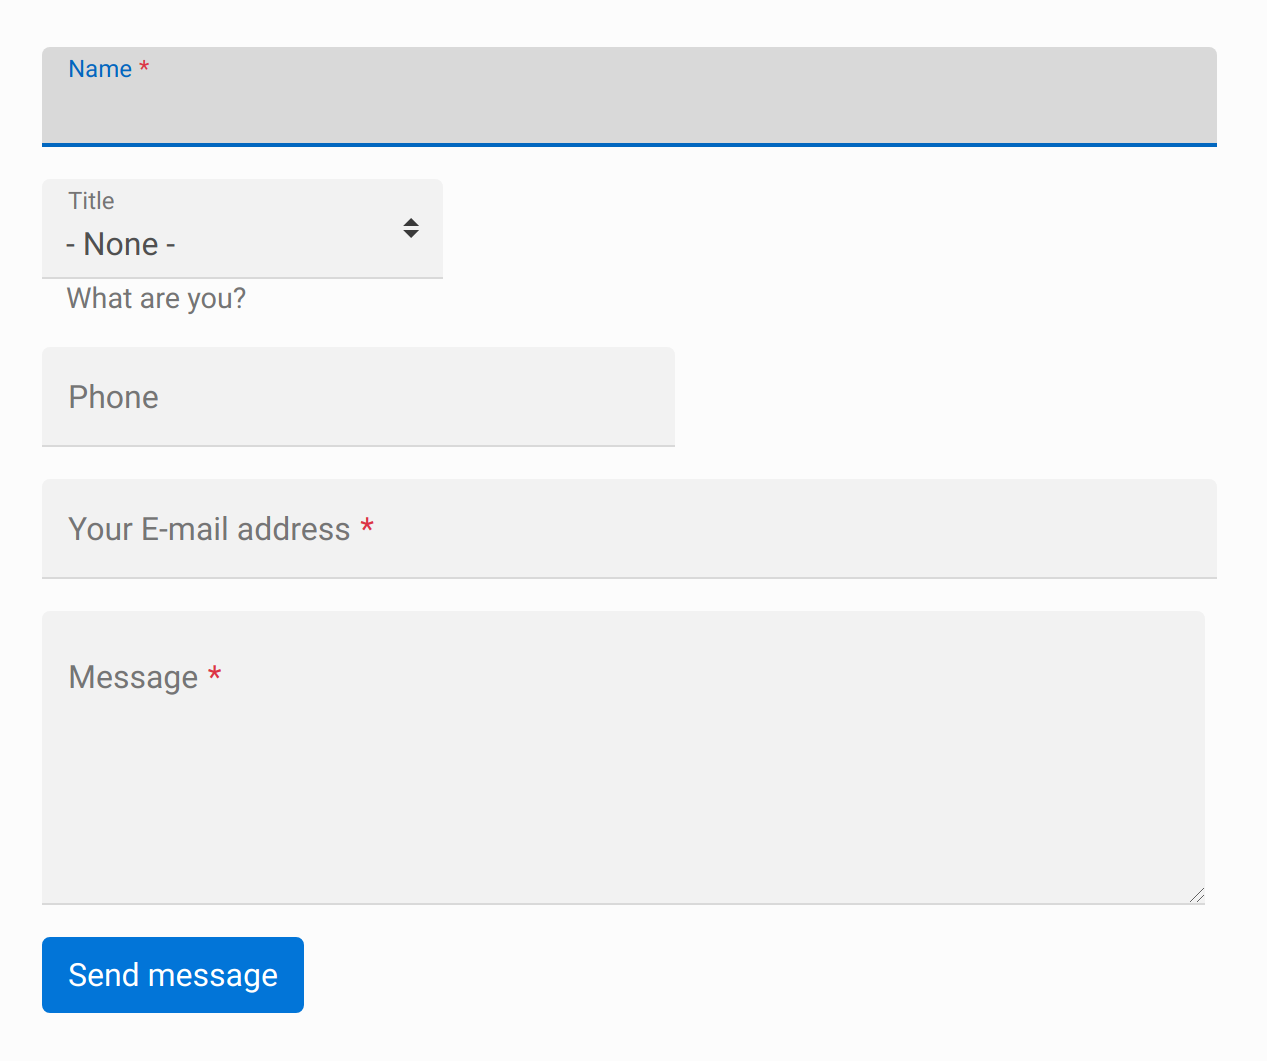1267x1061 pixels.
Task: Click the blue Name label text
Action: click(x=100, y=69)
